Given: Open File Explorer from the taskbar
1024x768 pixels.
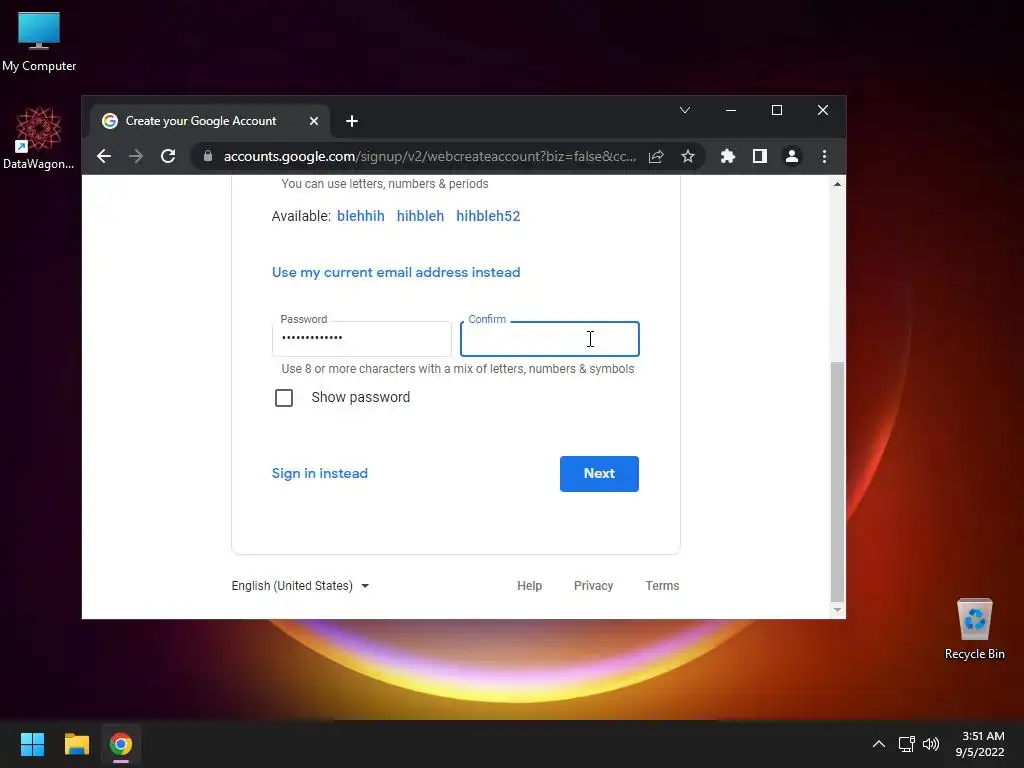Looking at the screenshot, I should pyautogui.click(x=76, y=744).
